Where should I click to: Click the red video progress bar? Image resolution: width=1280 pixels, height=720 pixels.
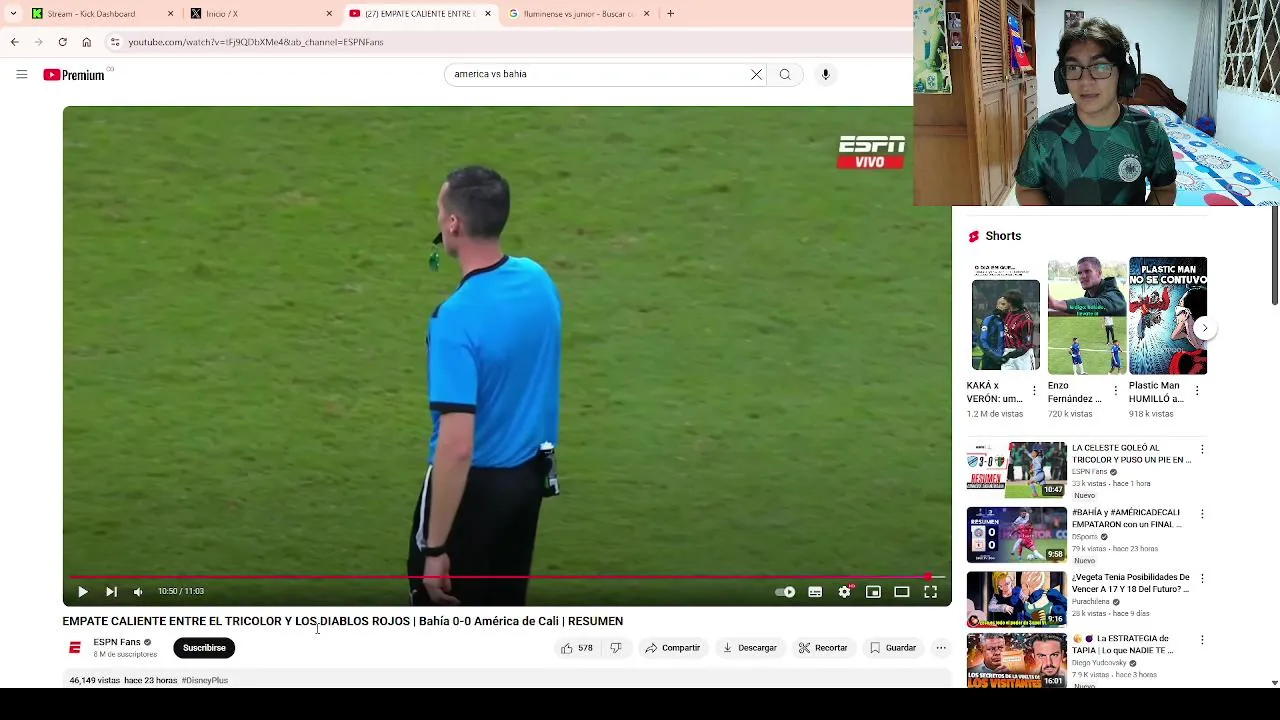(507, 577)
